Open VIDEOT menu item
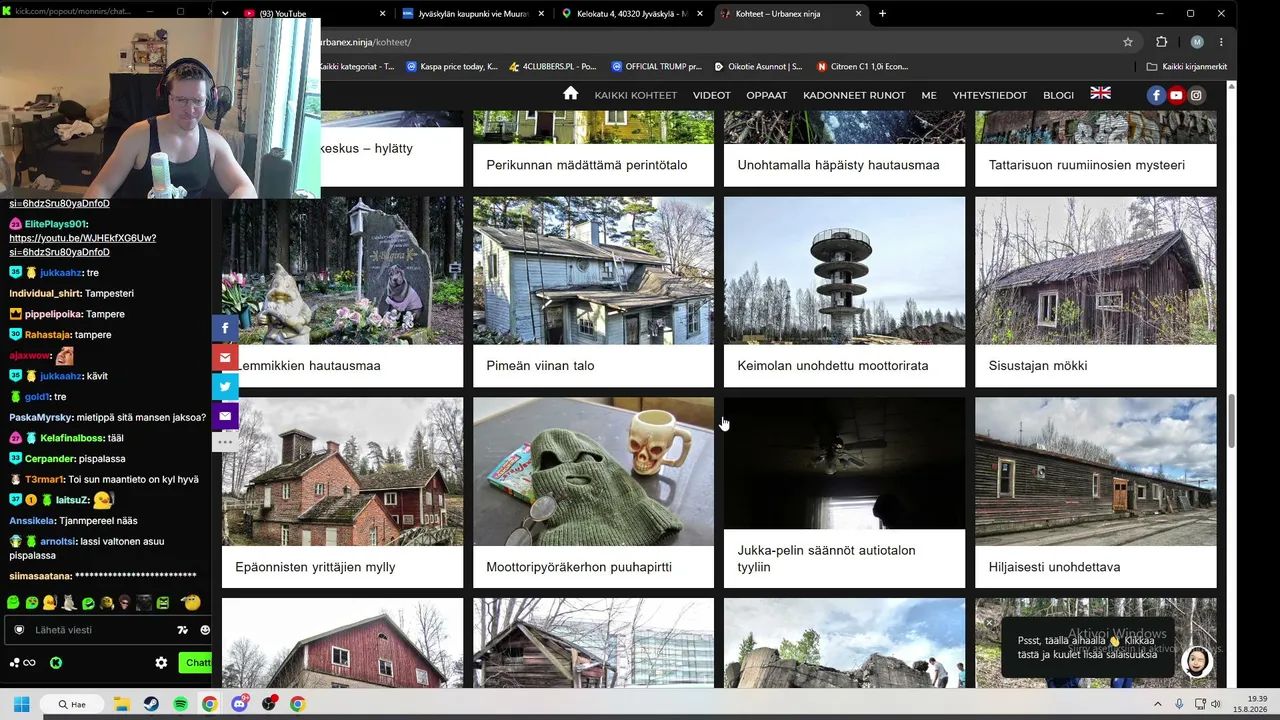Image resolution: width=1280 pixels, height=720 pixels. pyautogui.click(x=712, y=95)
